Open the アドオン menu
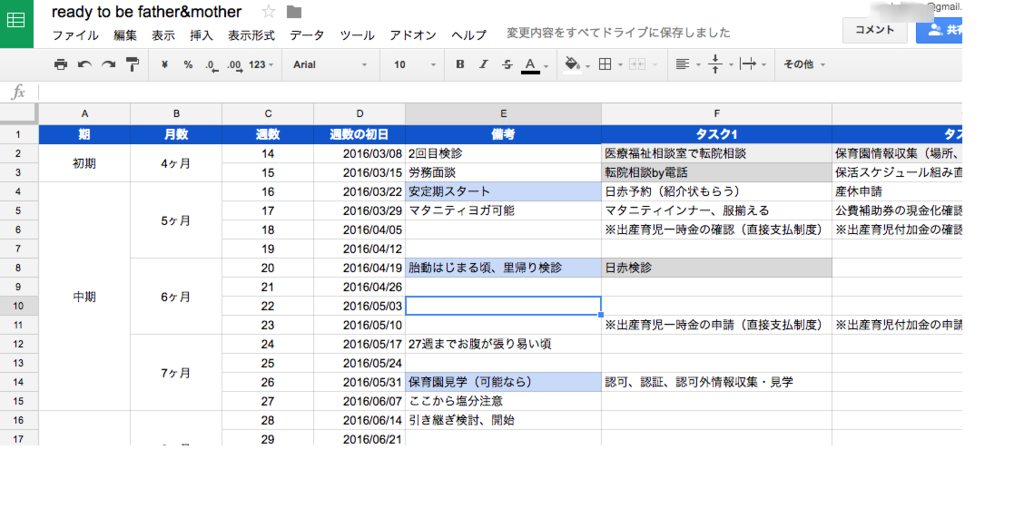This screenshot has height=508, width=1024. [413, 35]
